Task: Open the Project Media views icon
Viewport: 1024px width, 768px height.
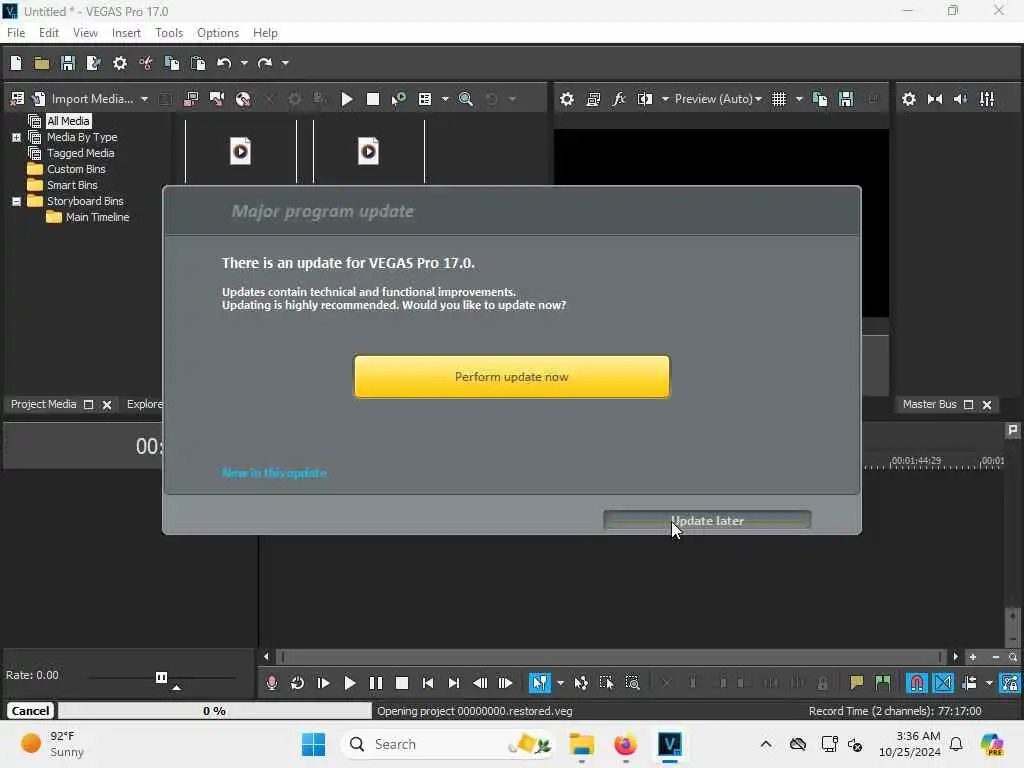Action: click(425, 99)
